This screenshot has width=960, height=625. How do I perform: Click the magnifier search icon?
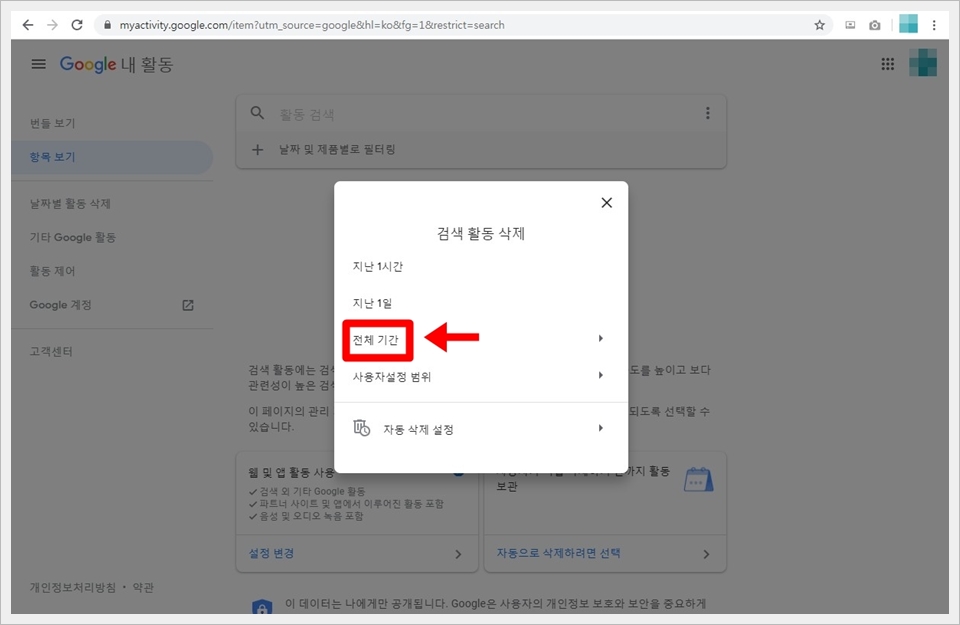point(257,113)
